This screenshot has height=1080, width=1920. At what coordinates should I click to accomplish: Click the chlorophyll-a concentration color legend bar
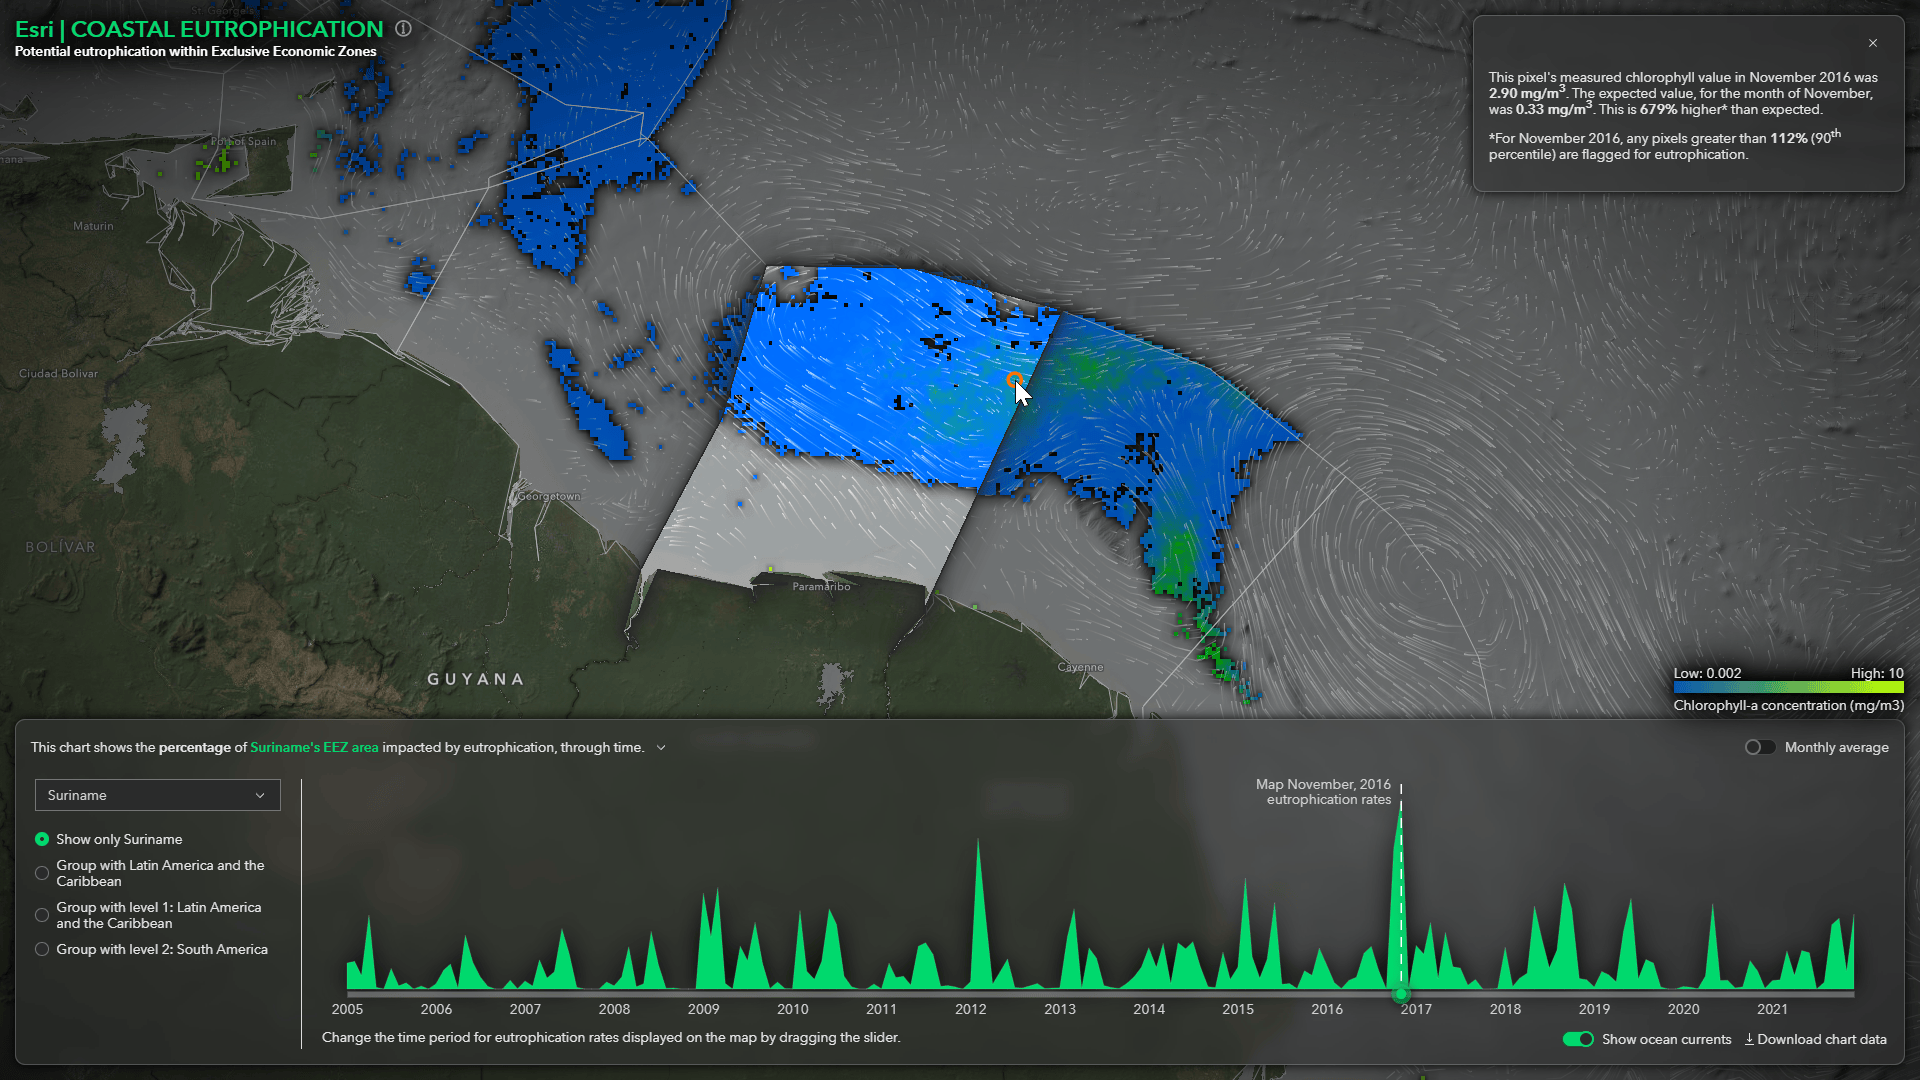[1788, 688]
